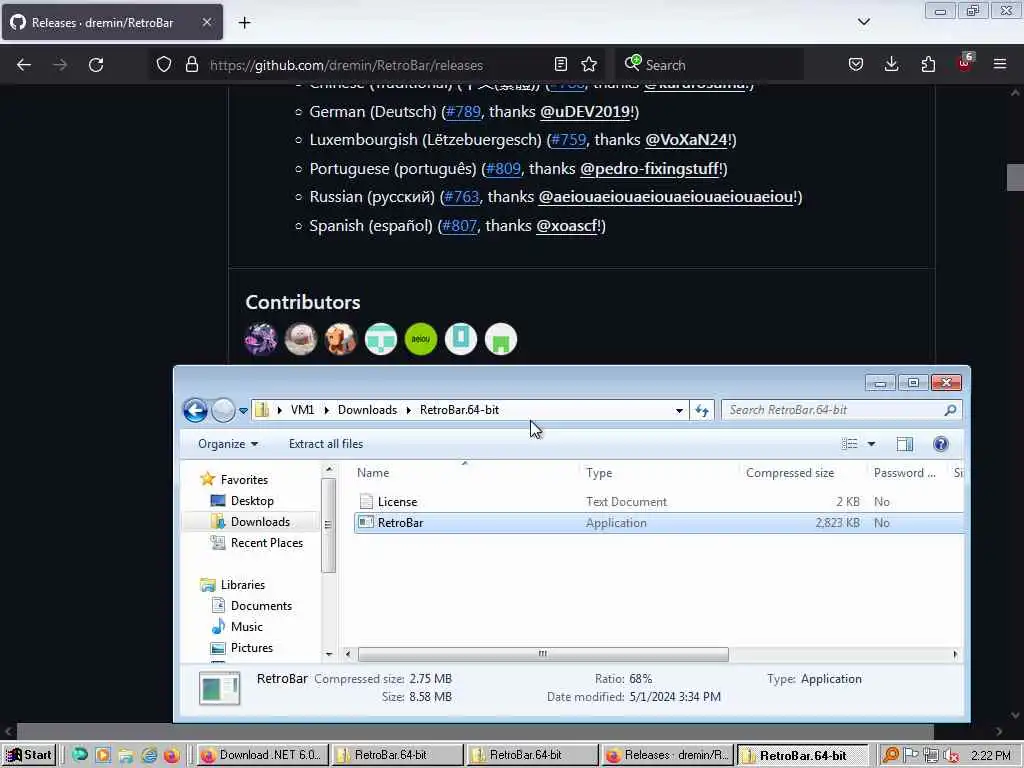Click the padlock site info icon
The image size is (1024, 768).
click(191, 64)
